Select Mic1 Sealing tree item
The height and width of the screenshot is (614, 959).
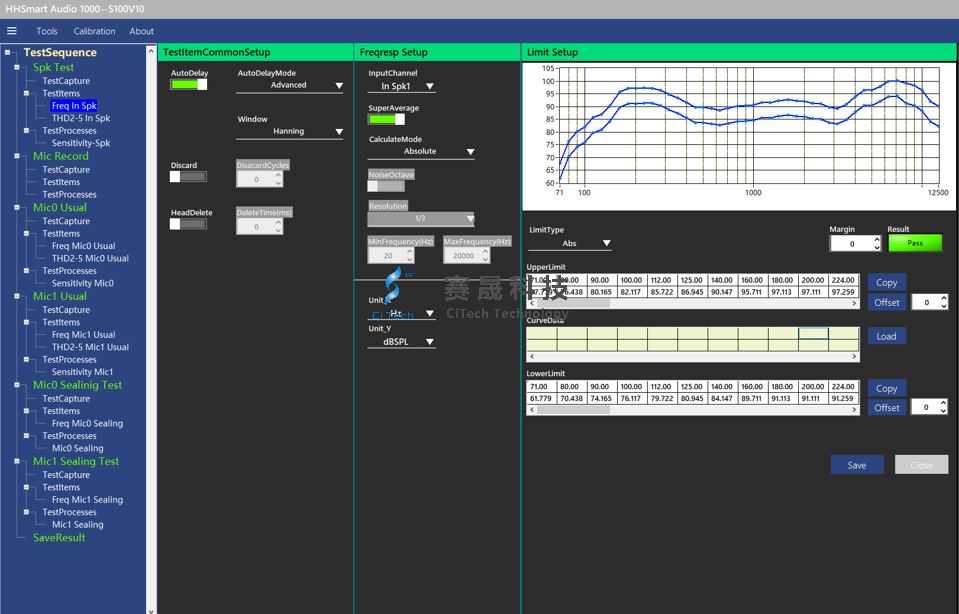click(x=77, y=525)
